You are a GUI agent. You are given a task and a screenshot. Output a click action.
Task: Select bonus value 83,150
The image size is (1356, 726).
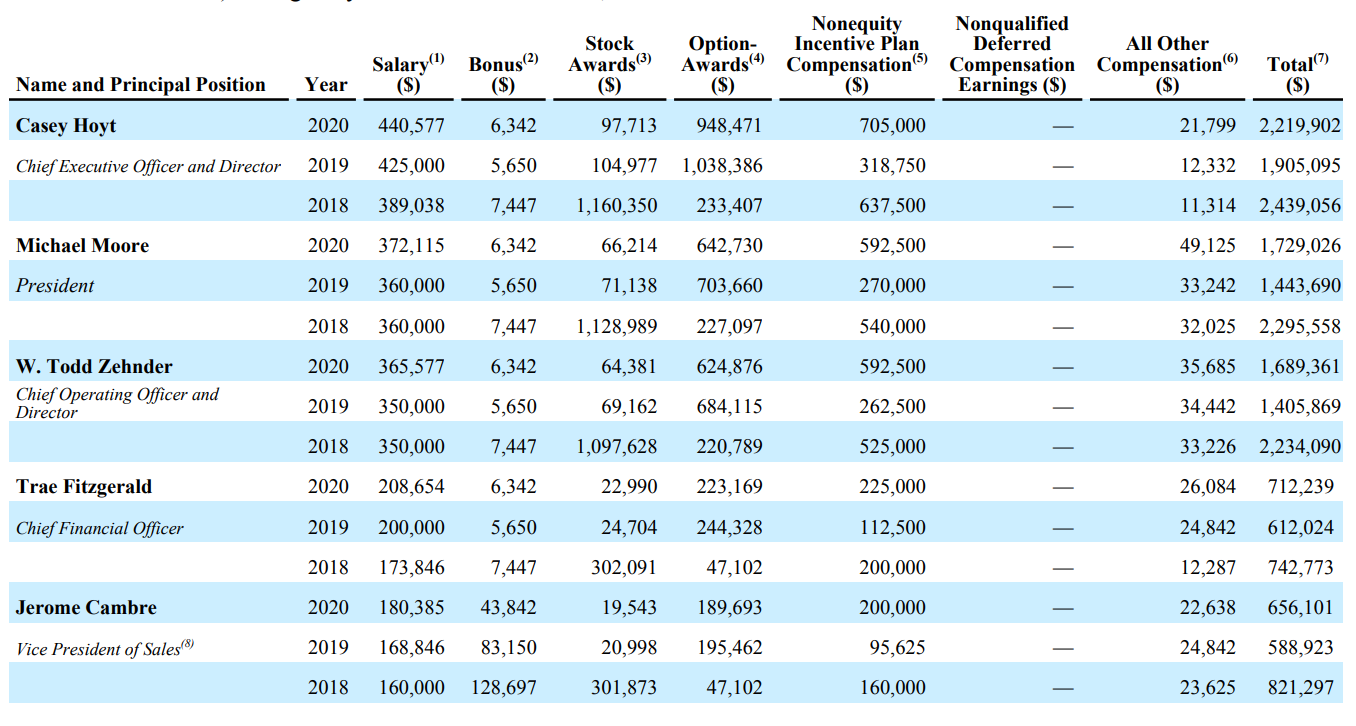(508, 648)
